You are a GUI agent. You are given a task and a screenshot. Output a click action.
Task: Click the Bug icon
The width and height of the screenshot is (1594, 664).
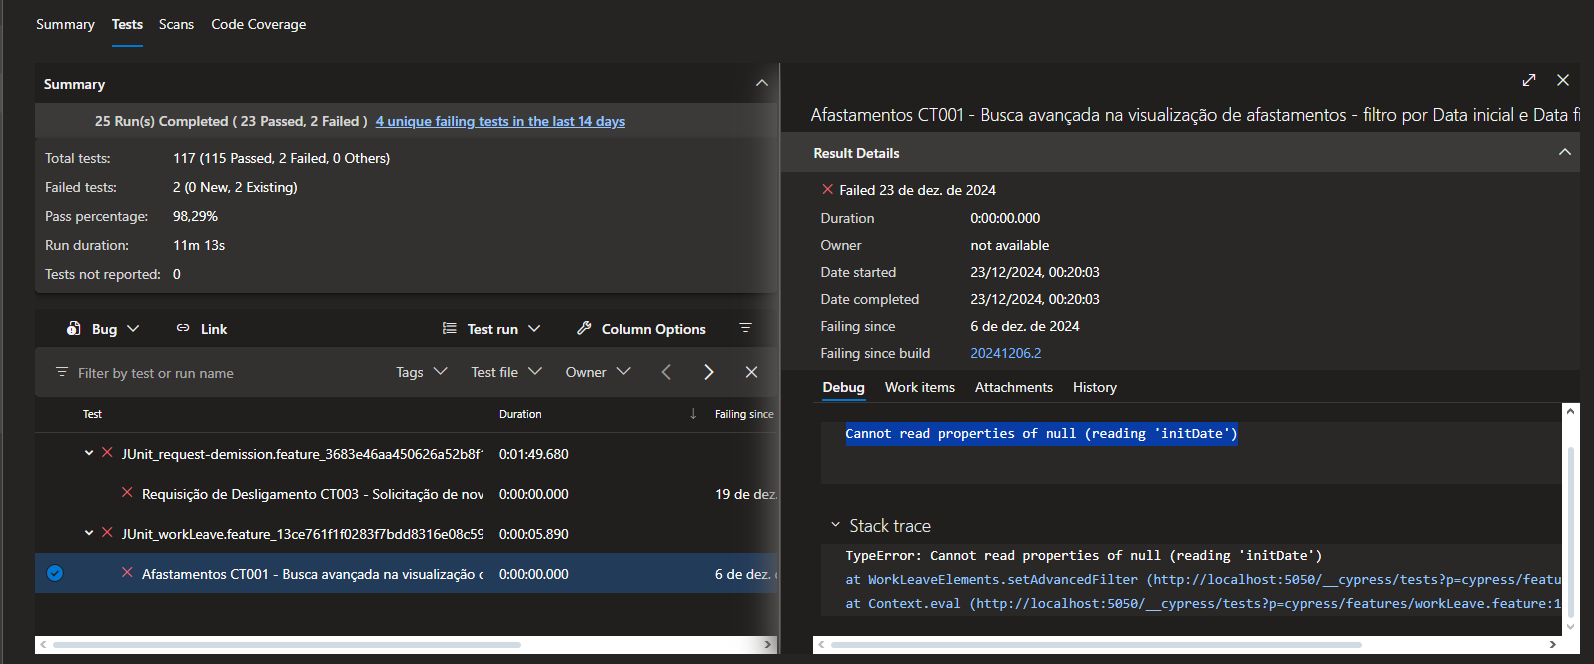[x=74, y=329]
